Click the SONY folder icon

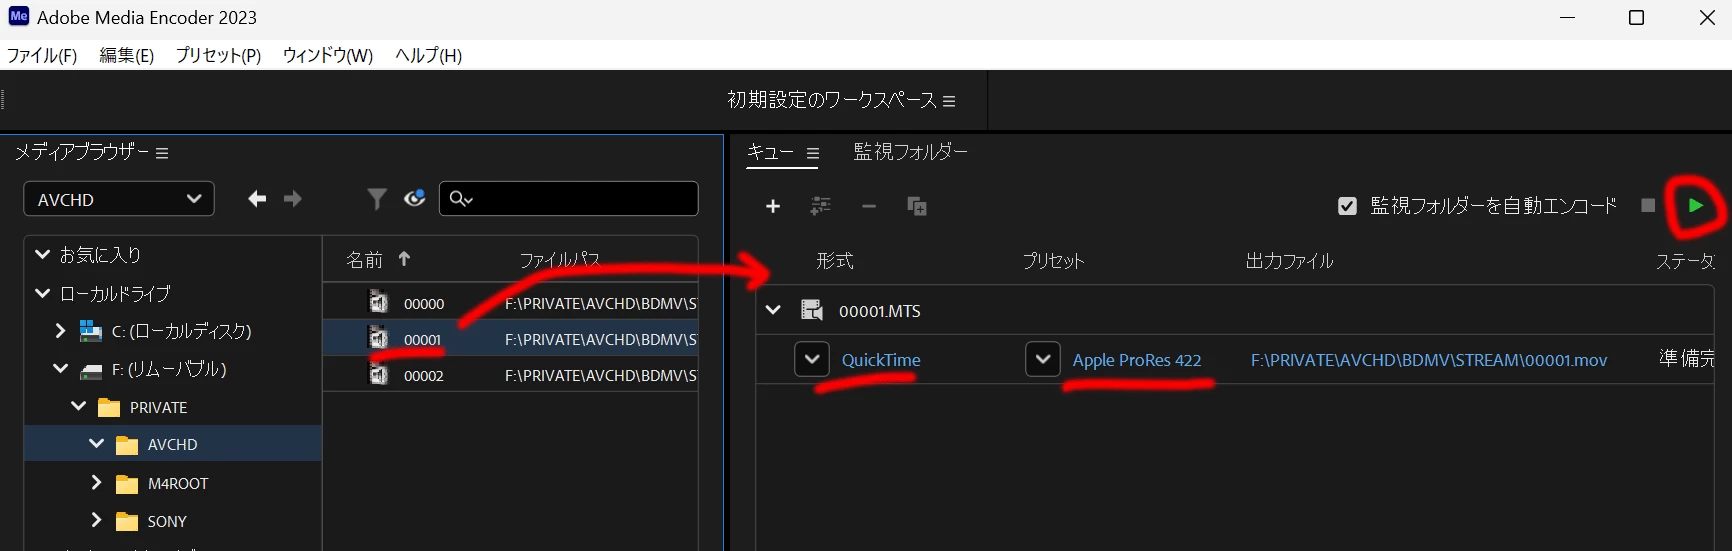[x=127, y=522]
